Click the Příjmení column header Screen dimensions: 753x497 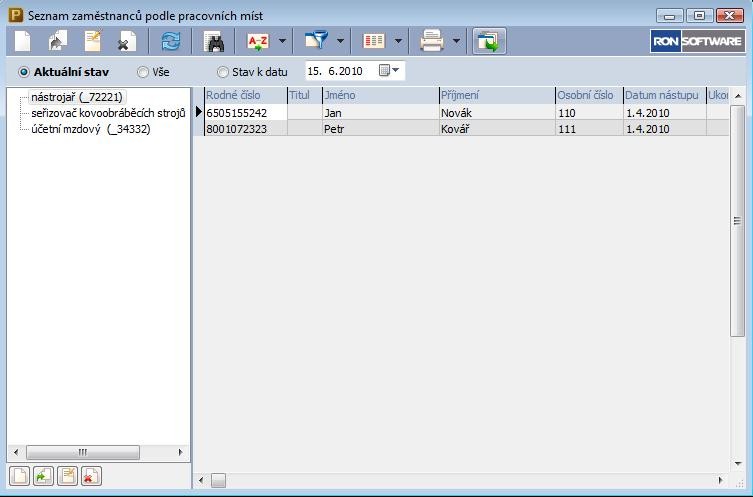pos(497,95)
